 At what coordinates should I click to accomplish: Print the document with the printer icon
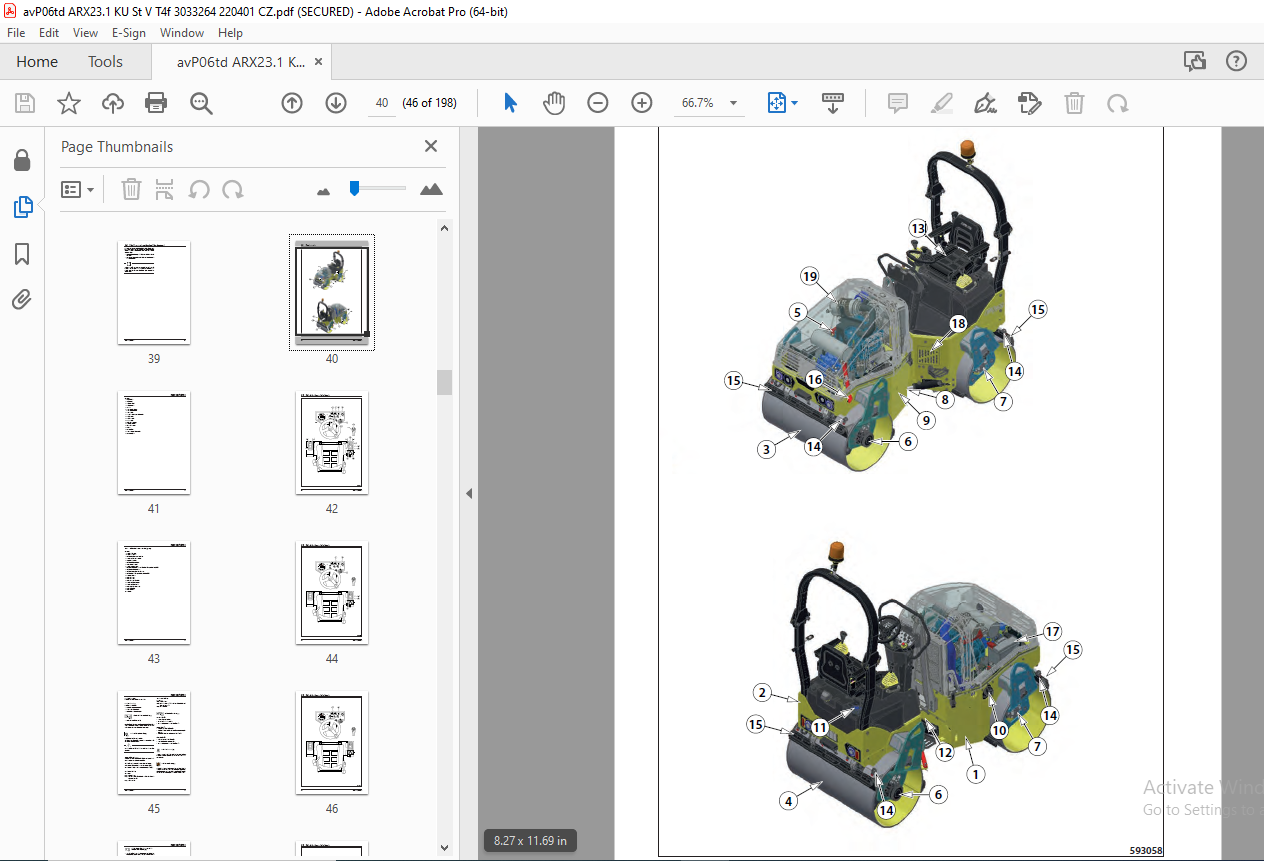tap(156, 103)
